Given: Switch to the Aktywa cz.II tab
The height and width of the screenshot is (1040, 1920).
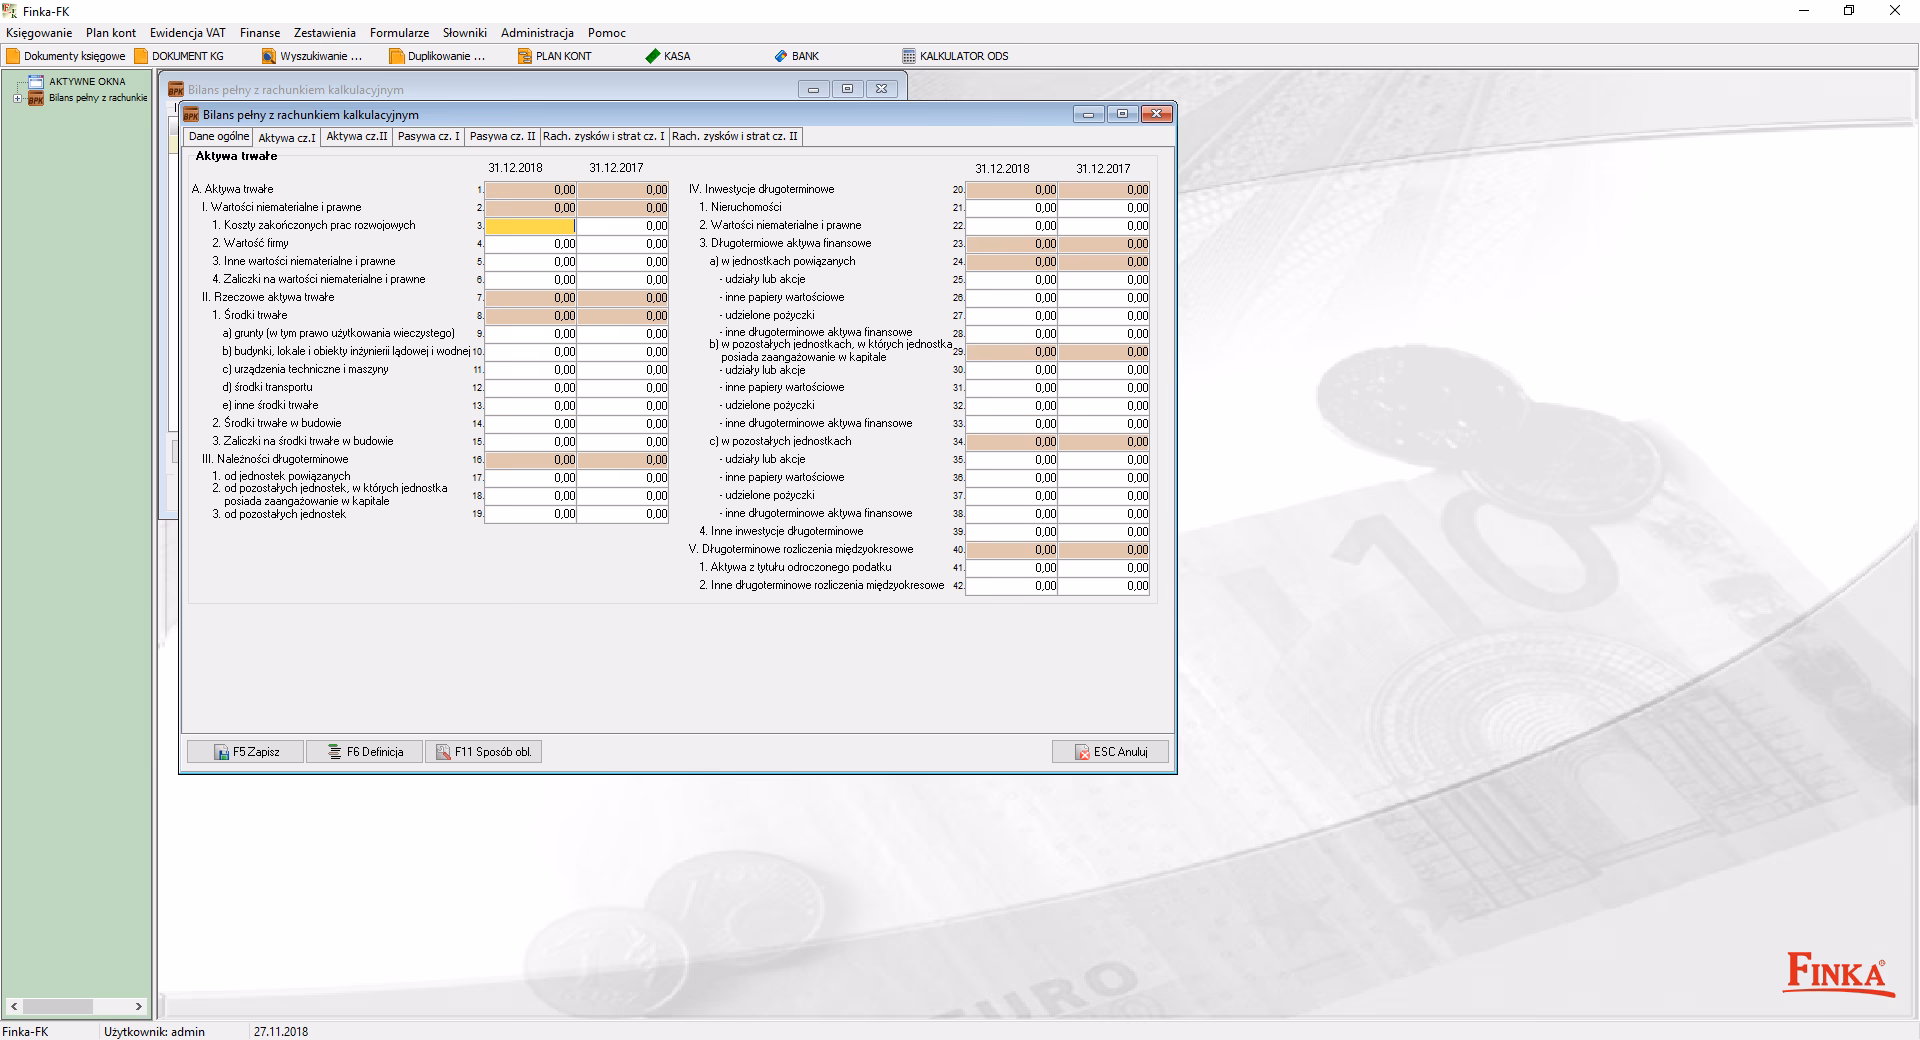Looking at the screenshot, I should (356, 136).
